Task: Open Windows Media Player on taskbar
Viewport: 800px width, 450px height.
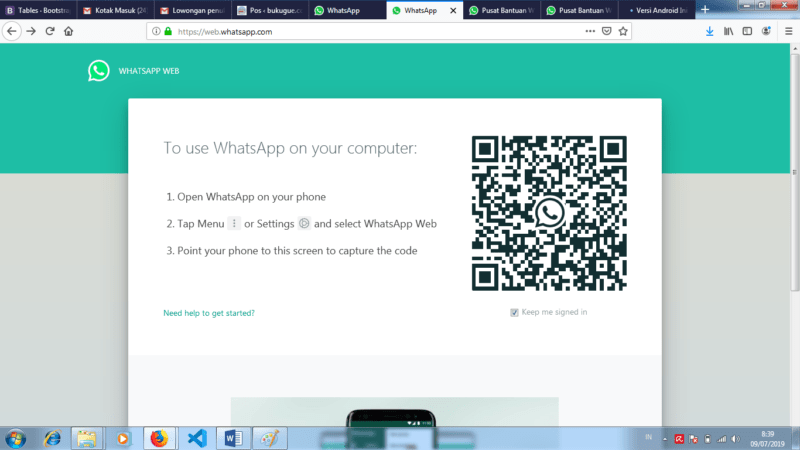Action: coord(122,438)
